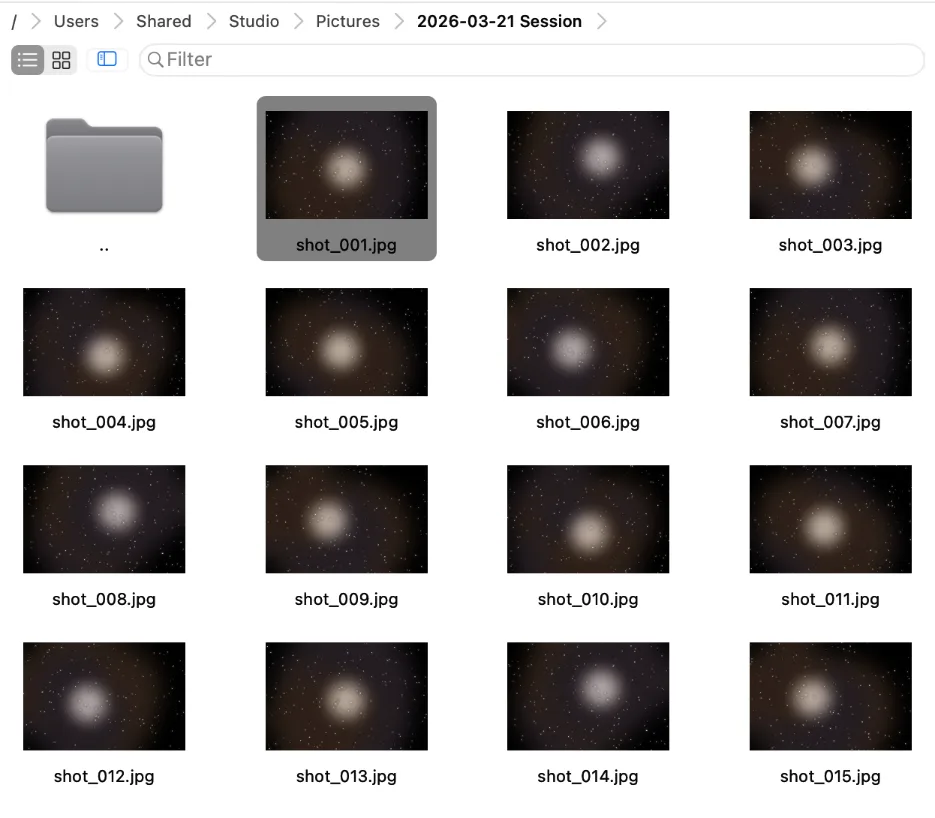Click the shot_003.jpg file name
This screenshot has width=935, height=818.
tap(831, 245)
